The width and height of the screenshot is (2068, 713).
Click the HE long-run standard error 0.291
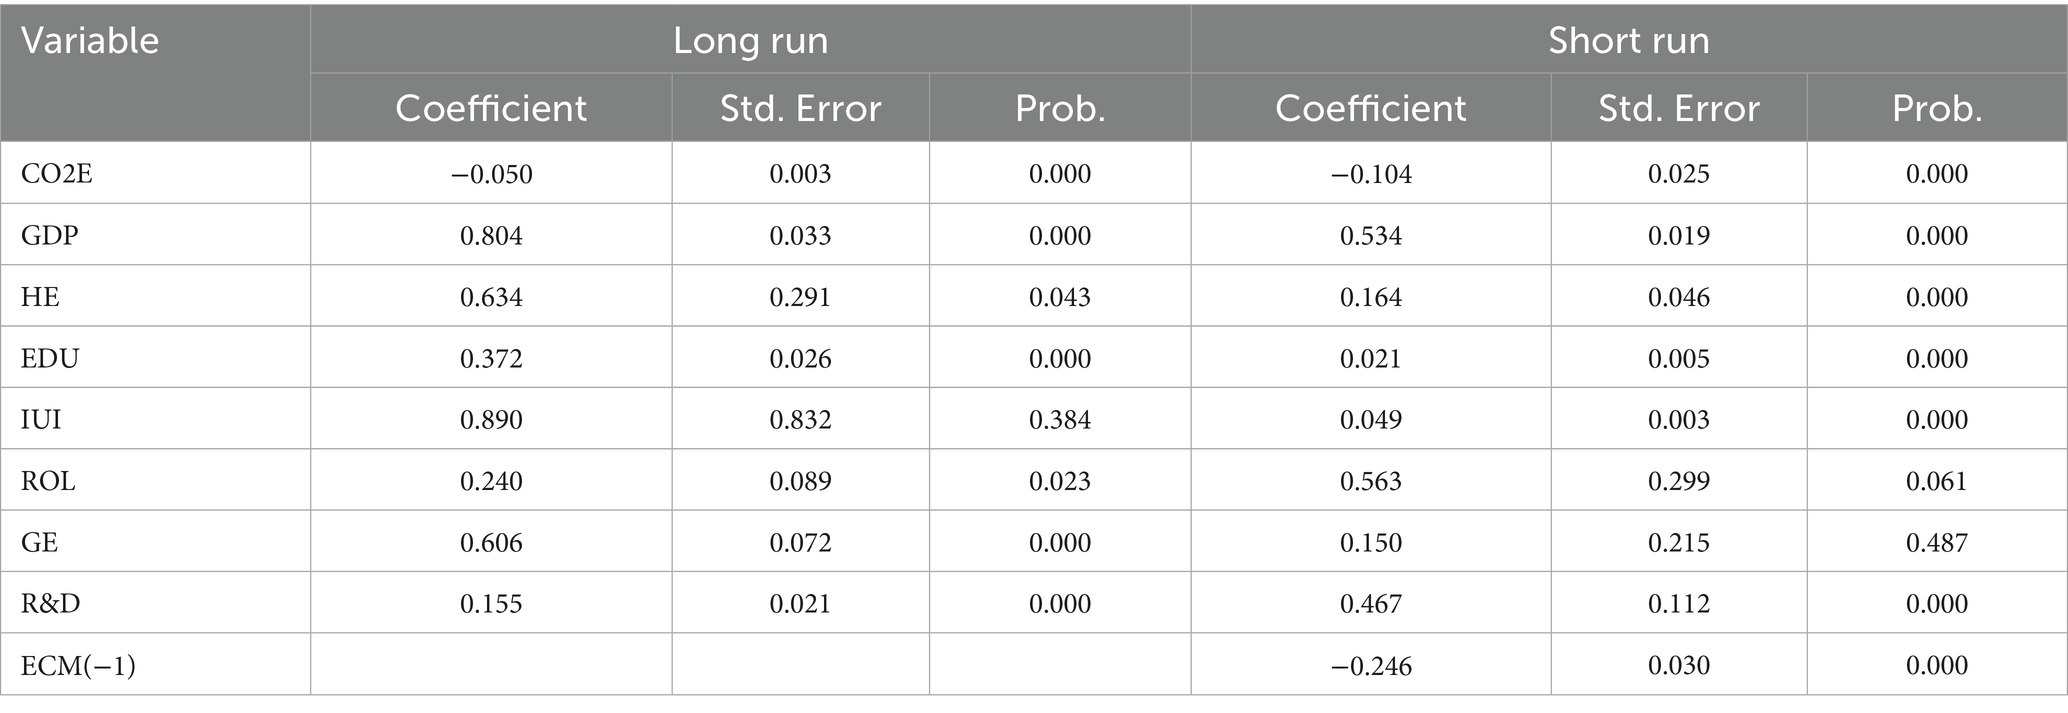[800, 297]
